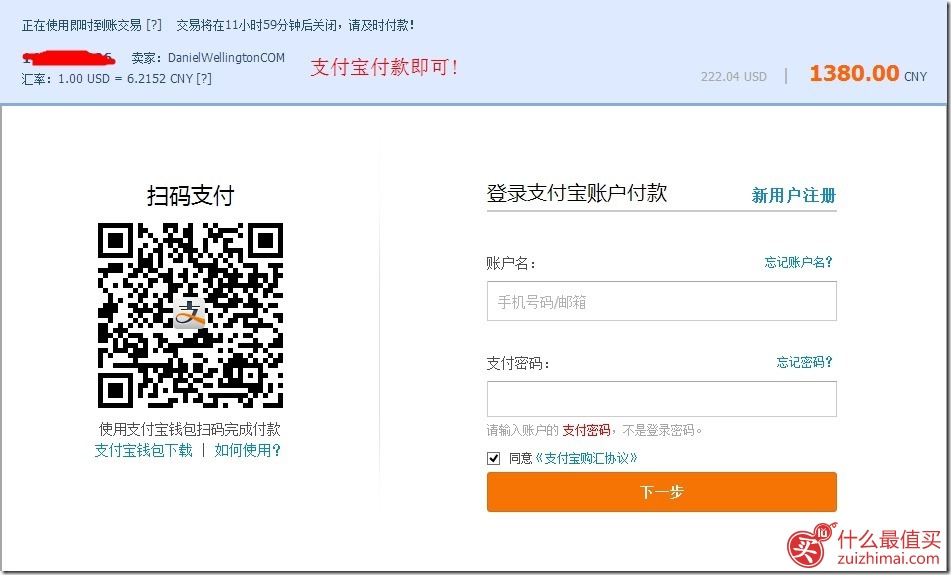
Task: Click the 使用支付宝钱包扫码完成付款 caption
Action: (189, 429)
